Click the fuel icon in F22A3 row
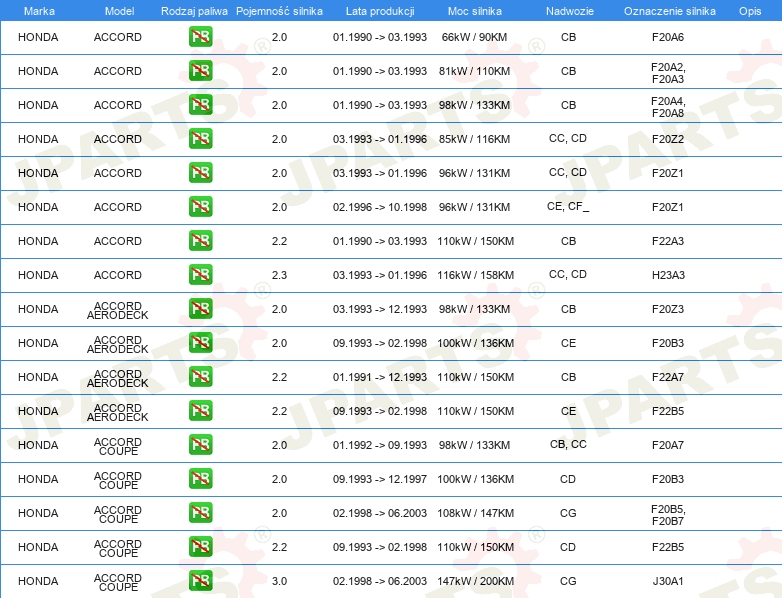782x598 pixels. click(200, 241)
